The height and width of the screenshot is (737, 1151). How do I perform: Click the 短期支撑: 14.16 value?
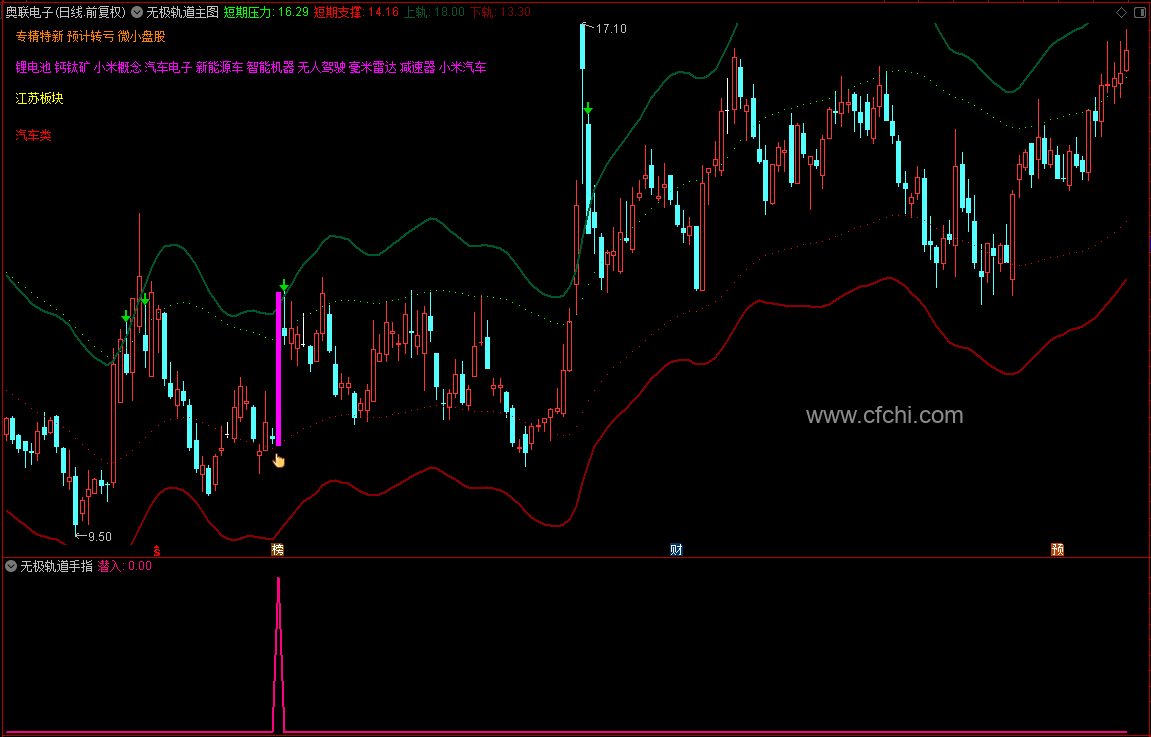coord(356,12)
